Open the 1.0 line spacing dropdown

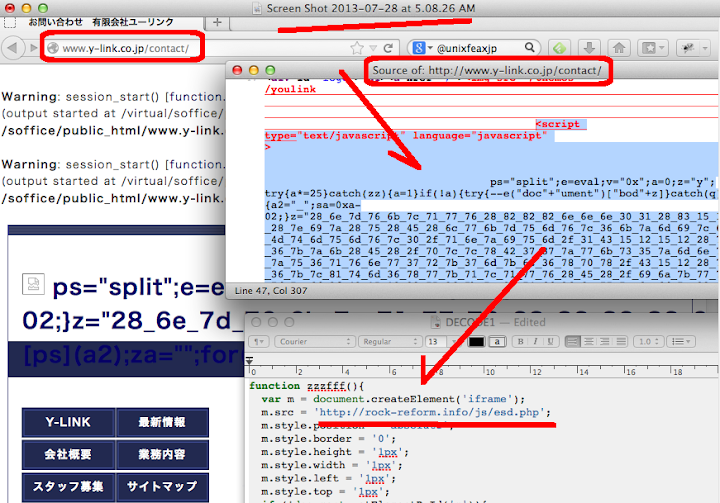tap(648, 341)
